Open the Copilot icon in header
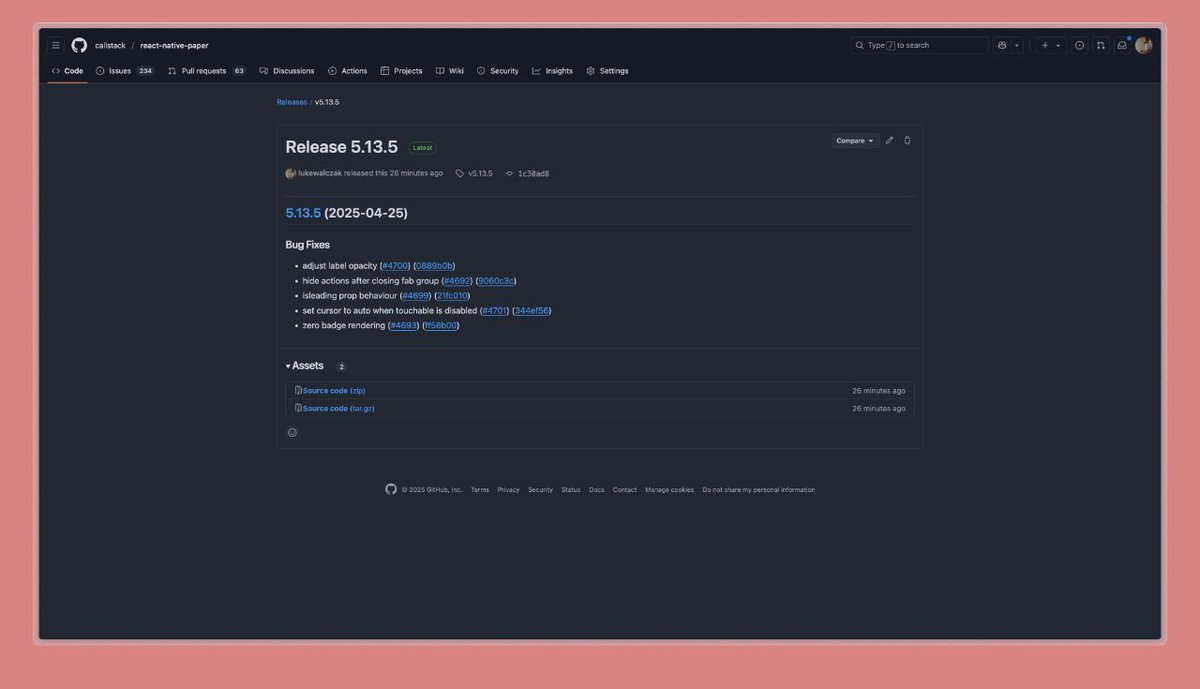This screenshot has width=1200, height=689. click(1002, 45)
